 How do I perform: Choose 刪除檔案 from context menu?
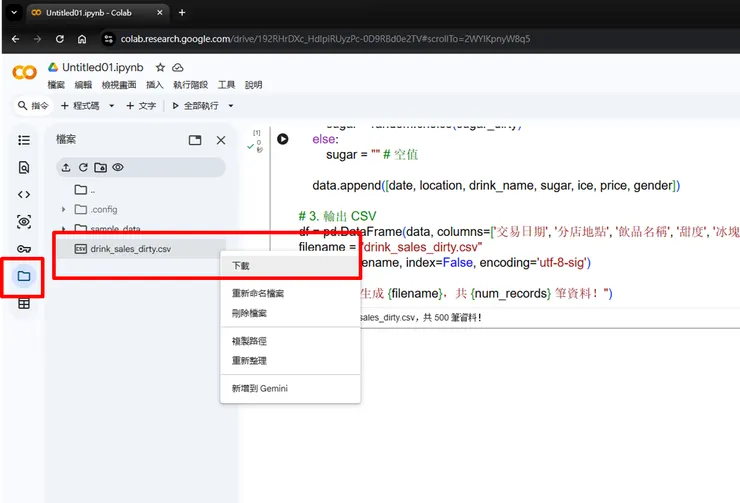coord(290,313)
